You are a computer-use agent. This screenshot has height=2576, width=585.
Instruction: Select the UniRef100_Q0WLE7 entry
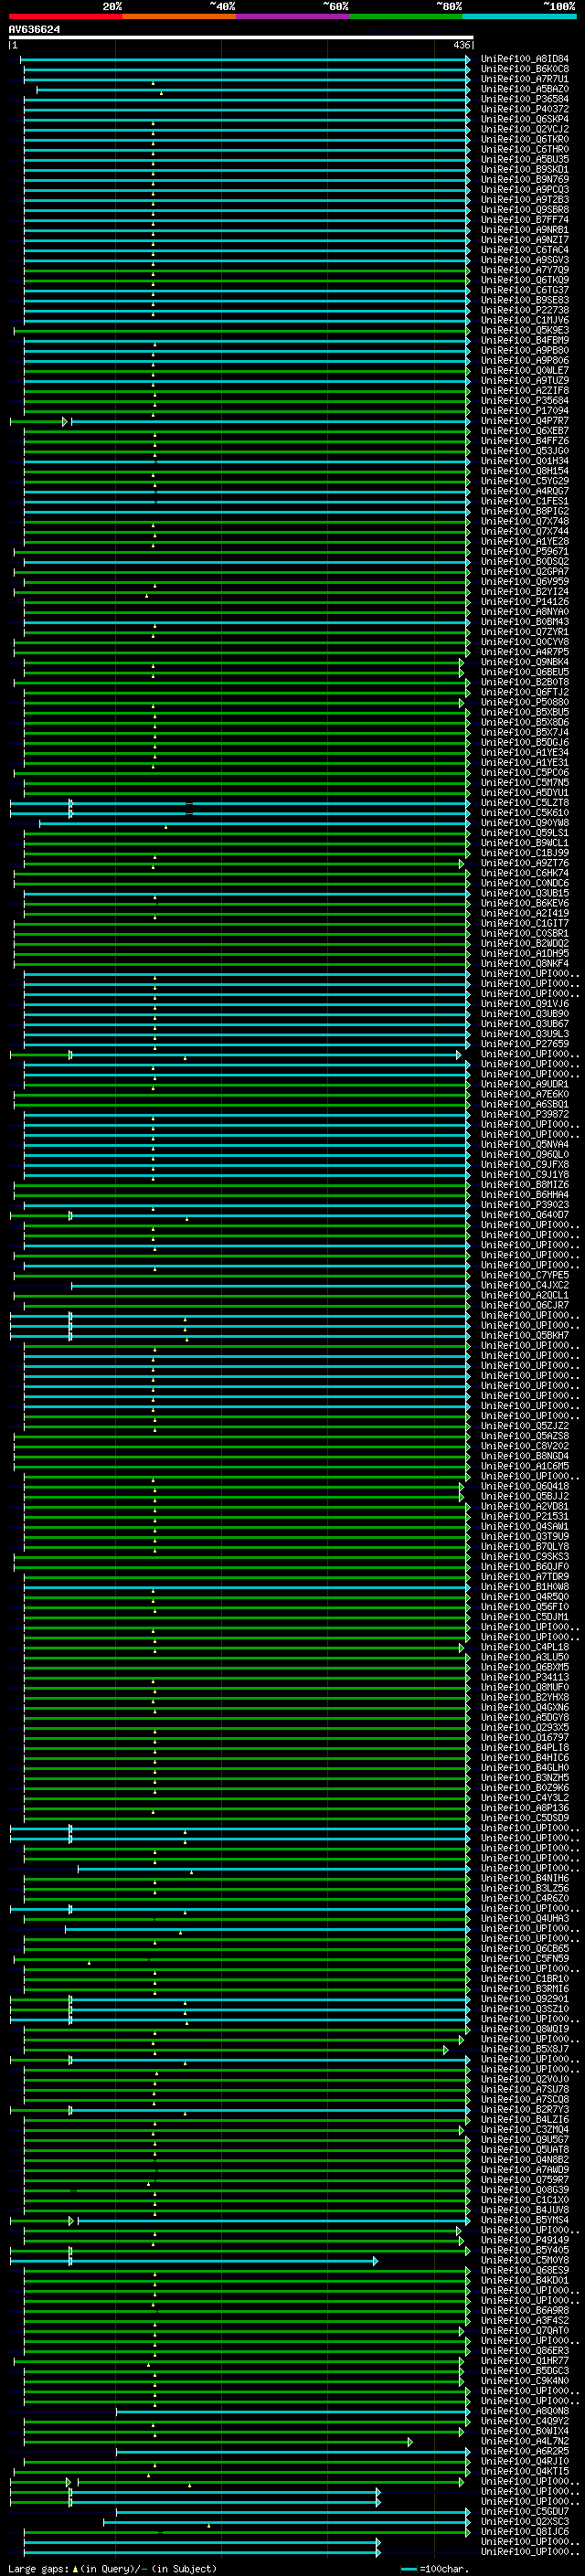(x=525, y=370)
